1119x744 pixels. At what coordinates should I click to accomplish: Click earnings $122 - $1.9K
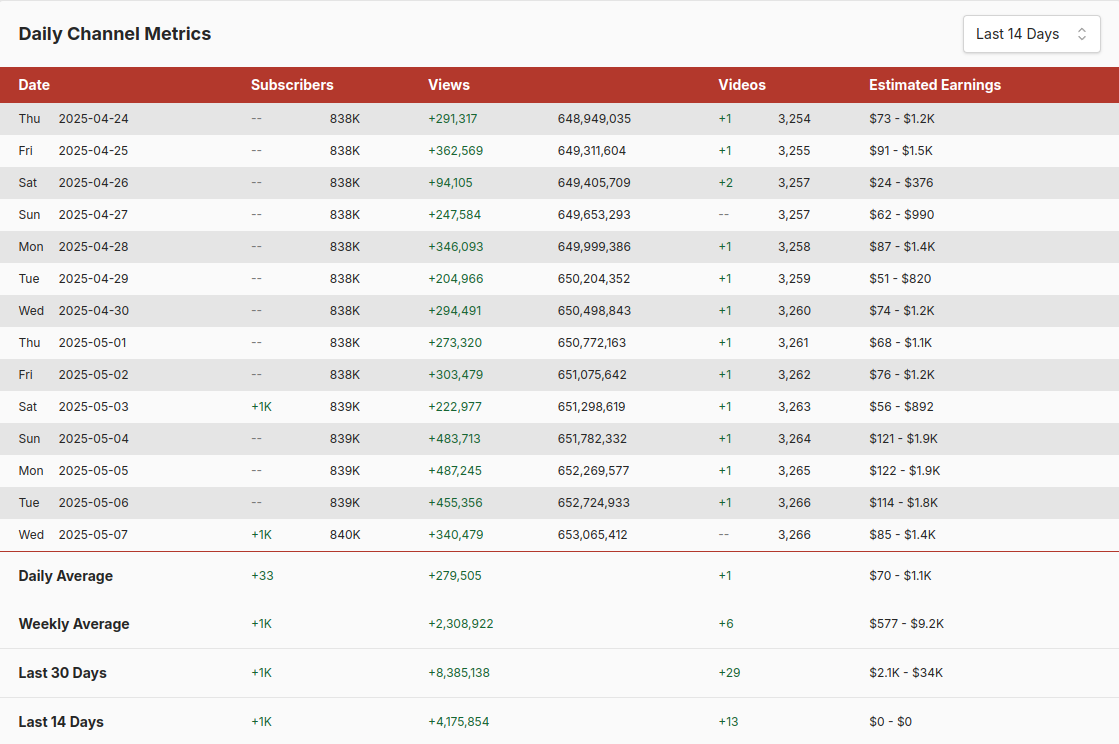pos(905,471)
